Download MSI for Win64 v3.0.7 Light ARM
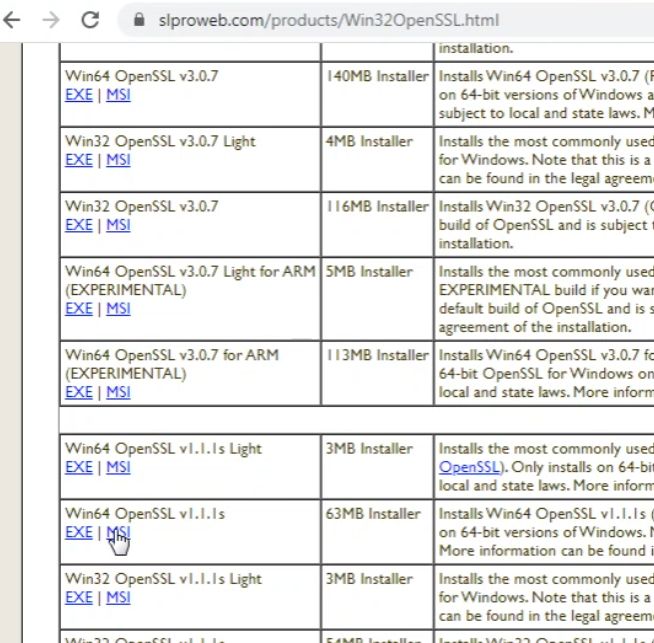 coord(118,309)
